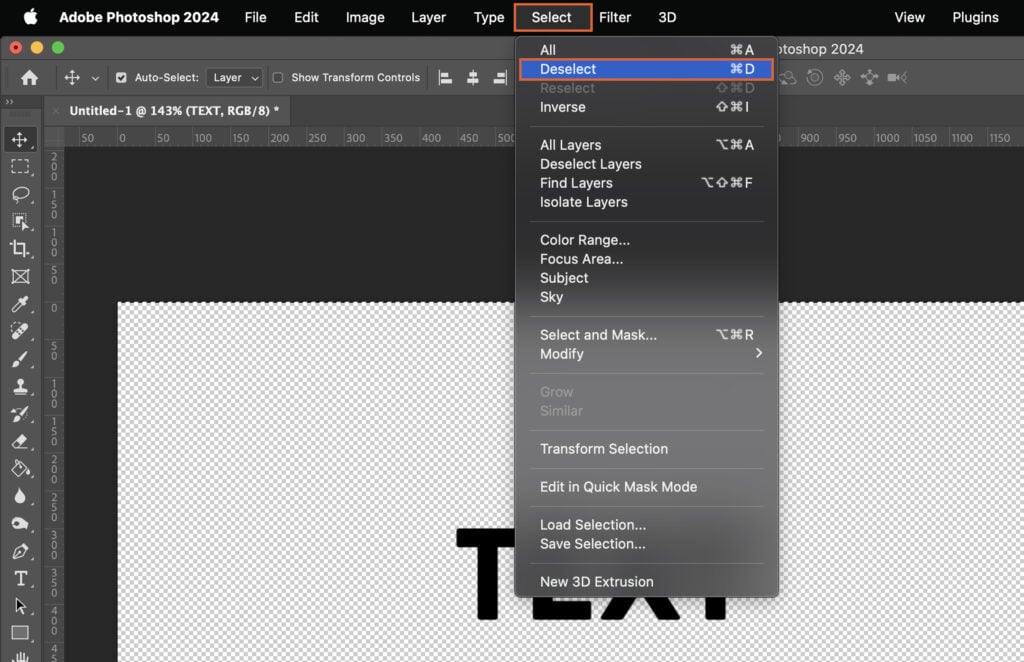
Task: Choose the Clone Stamp tool
Action: [x=21, y=387]
